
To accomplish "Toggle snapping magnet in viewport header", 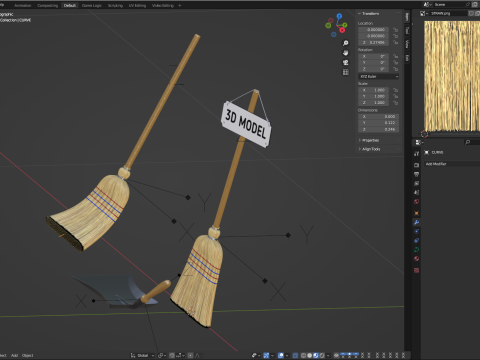I will pyautogui.click(x=172, y=355).
